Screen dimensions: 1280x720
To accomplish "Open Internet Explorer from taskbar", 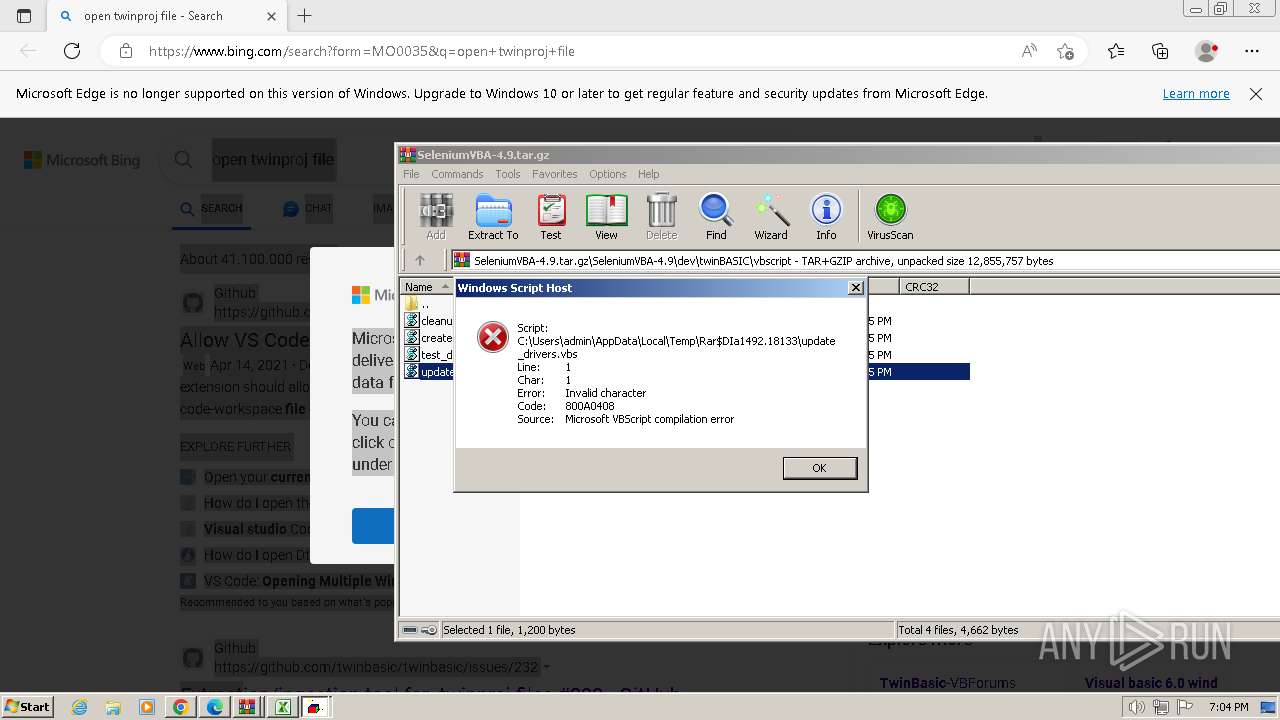I will click(80, 707).
